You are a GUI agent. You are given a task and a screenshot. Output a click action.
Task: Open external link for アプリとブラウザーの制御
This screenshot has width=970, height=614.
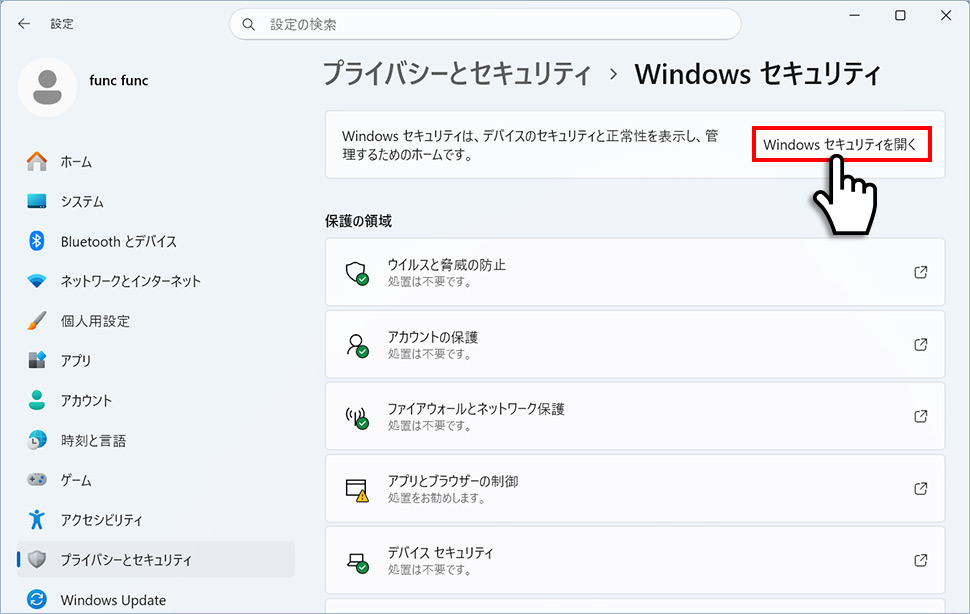coord(921,488)
